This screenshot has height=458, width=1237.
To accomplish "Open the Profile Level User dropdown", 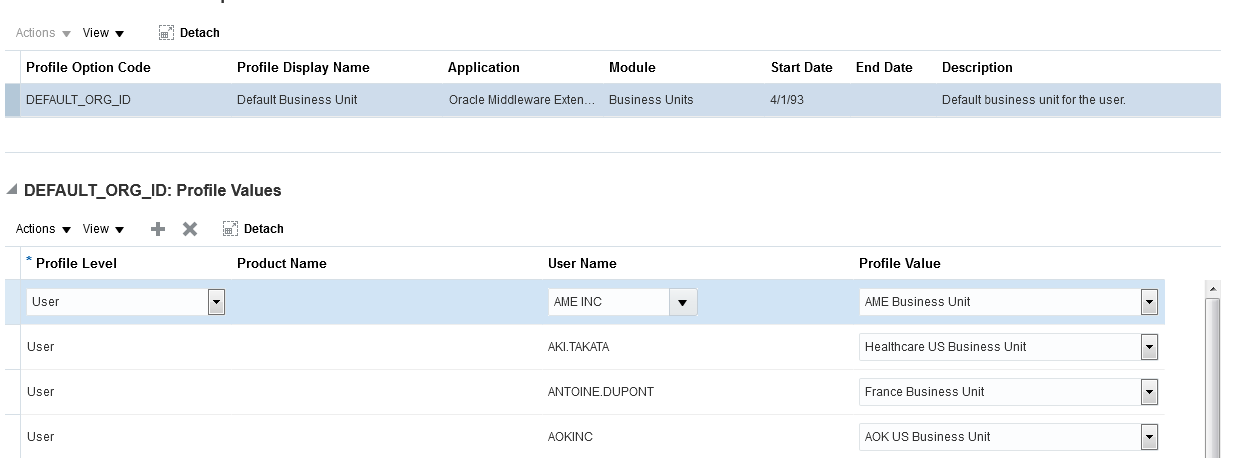I will pos(216,302).
